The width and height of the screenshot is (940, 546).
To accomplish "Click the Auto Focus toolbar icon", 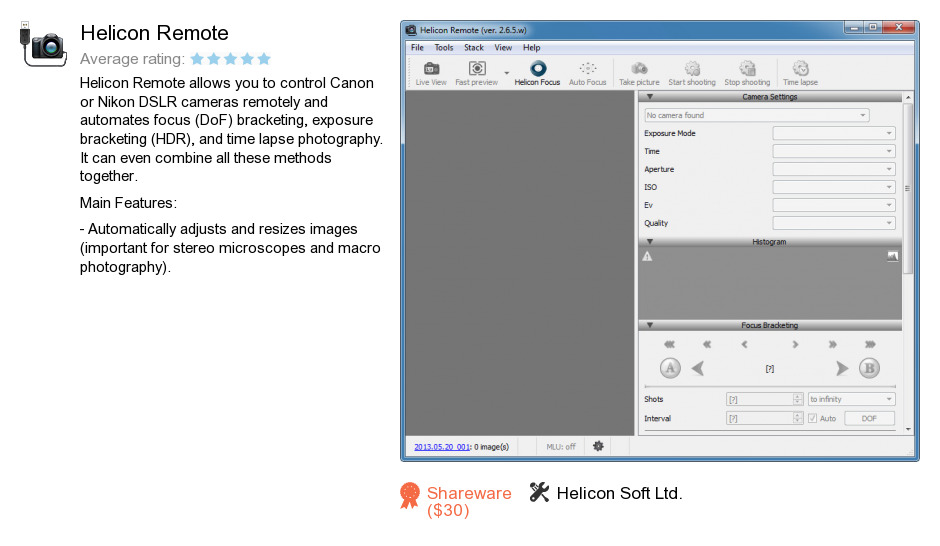I will (x=588, y=74).
